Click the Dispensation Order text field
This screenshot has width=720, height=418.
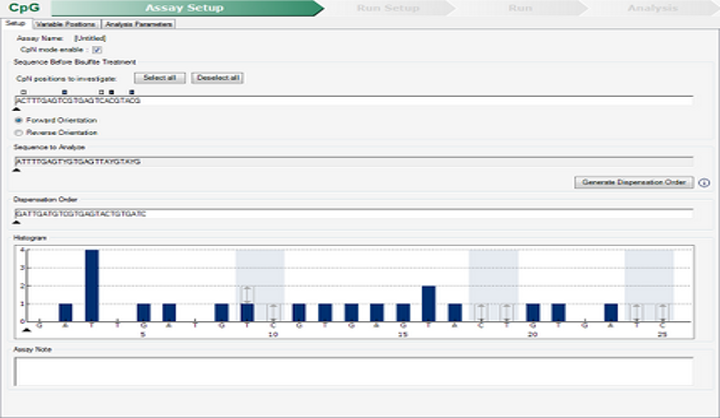click(354, 213)
